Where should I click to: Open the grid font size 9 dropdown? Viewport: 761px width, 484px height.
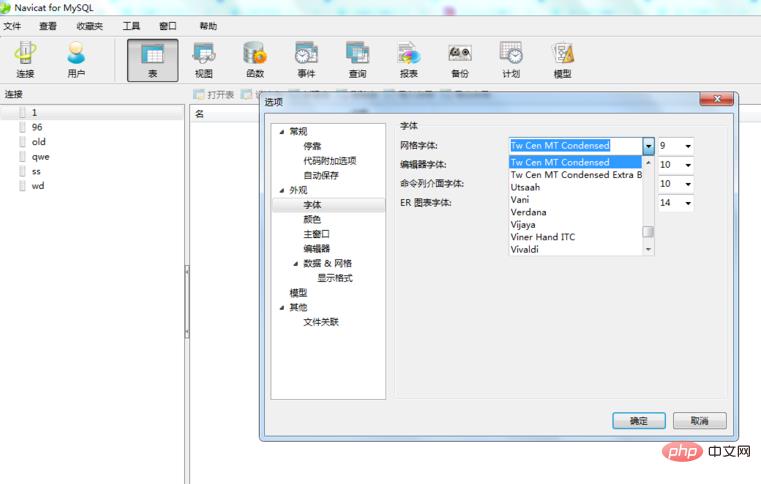pos(688,146)
